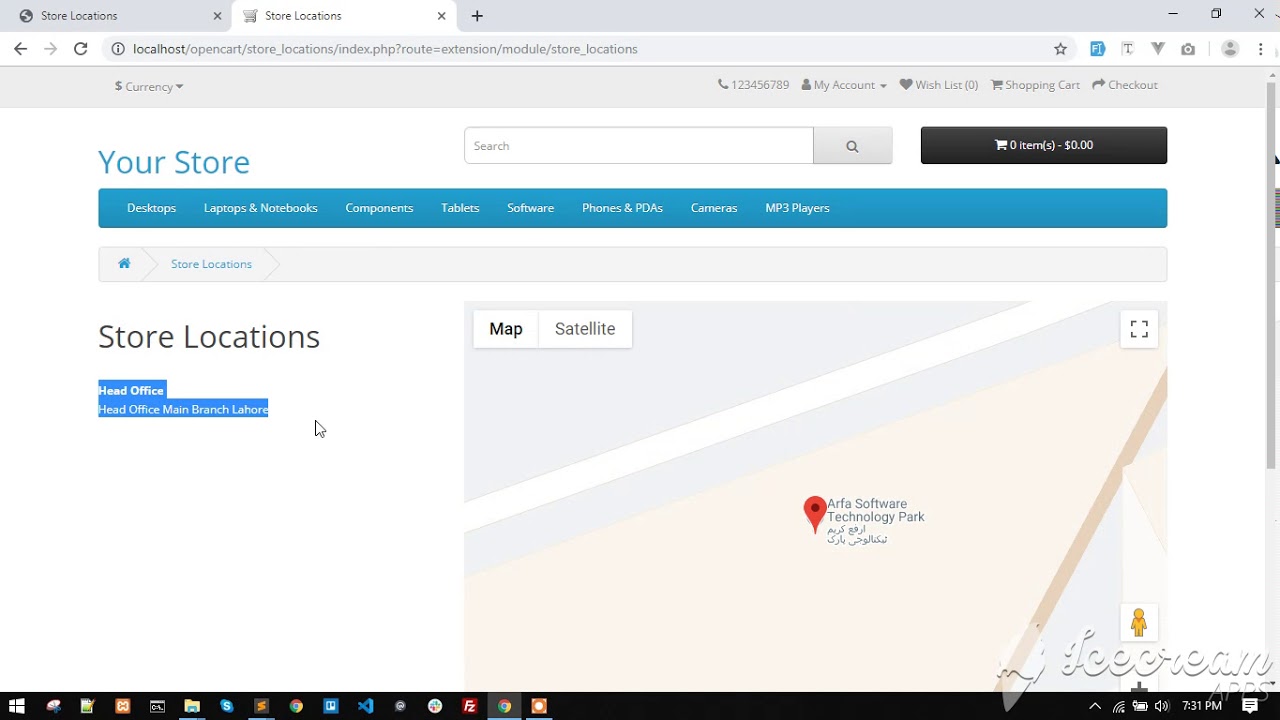Open Slack from the taskbar
This screenshot has height=720, width=1280.
(435, 706)
